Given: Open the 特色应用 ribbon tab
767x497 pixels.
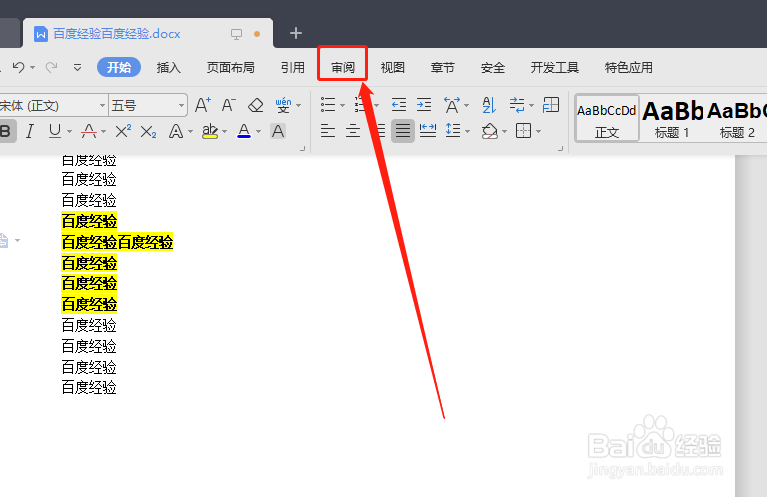Looking at the screenshot, I should coord(629,68).
